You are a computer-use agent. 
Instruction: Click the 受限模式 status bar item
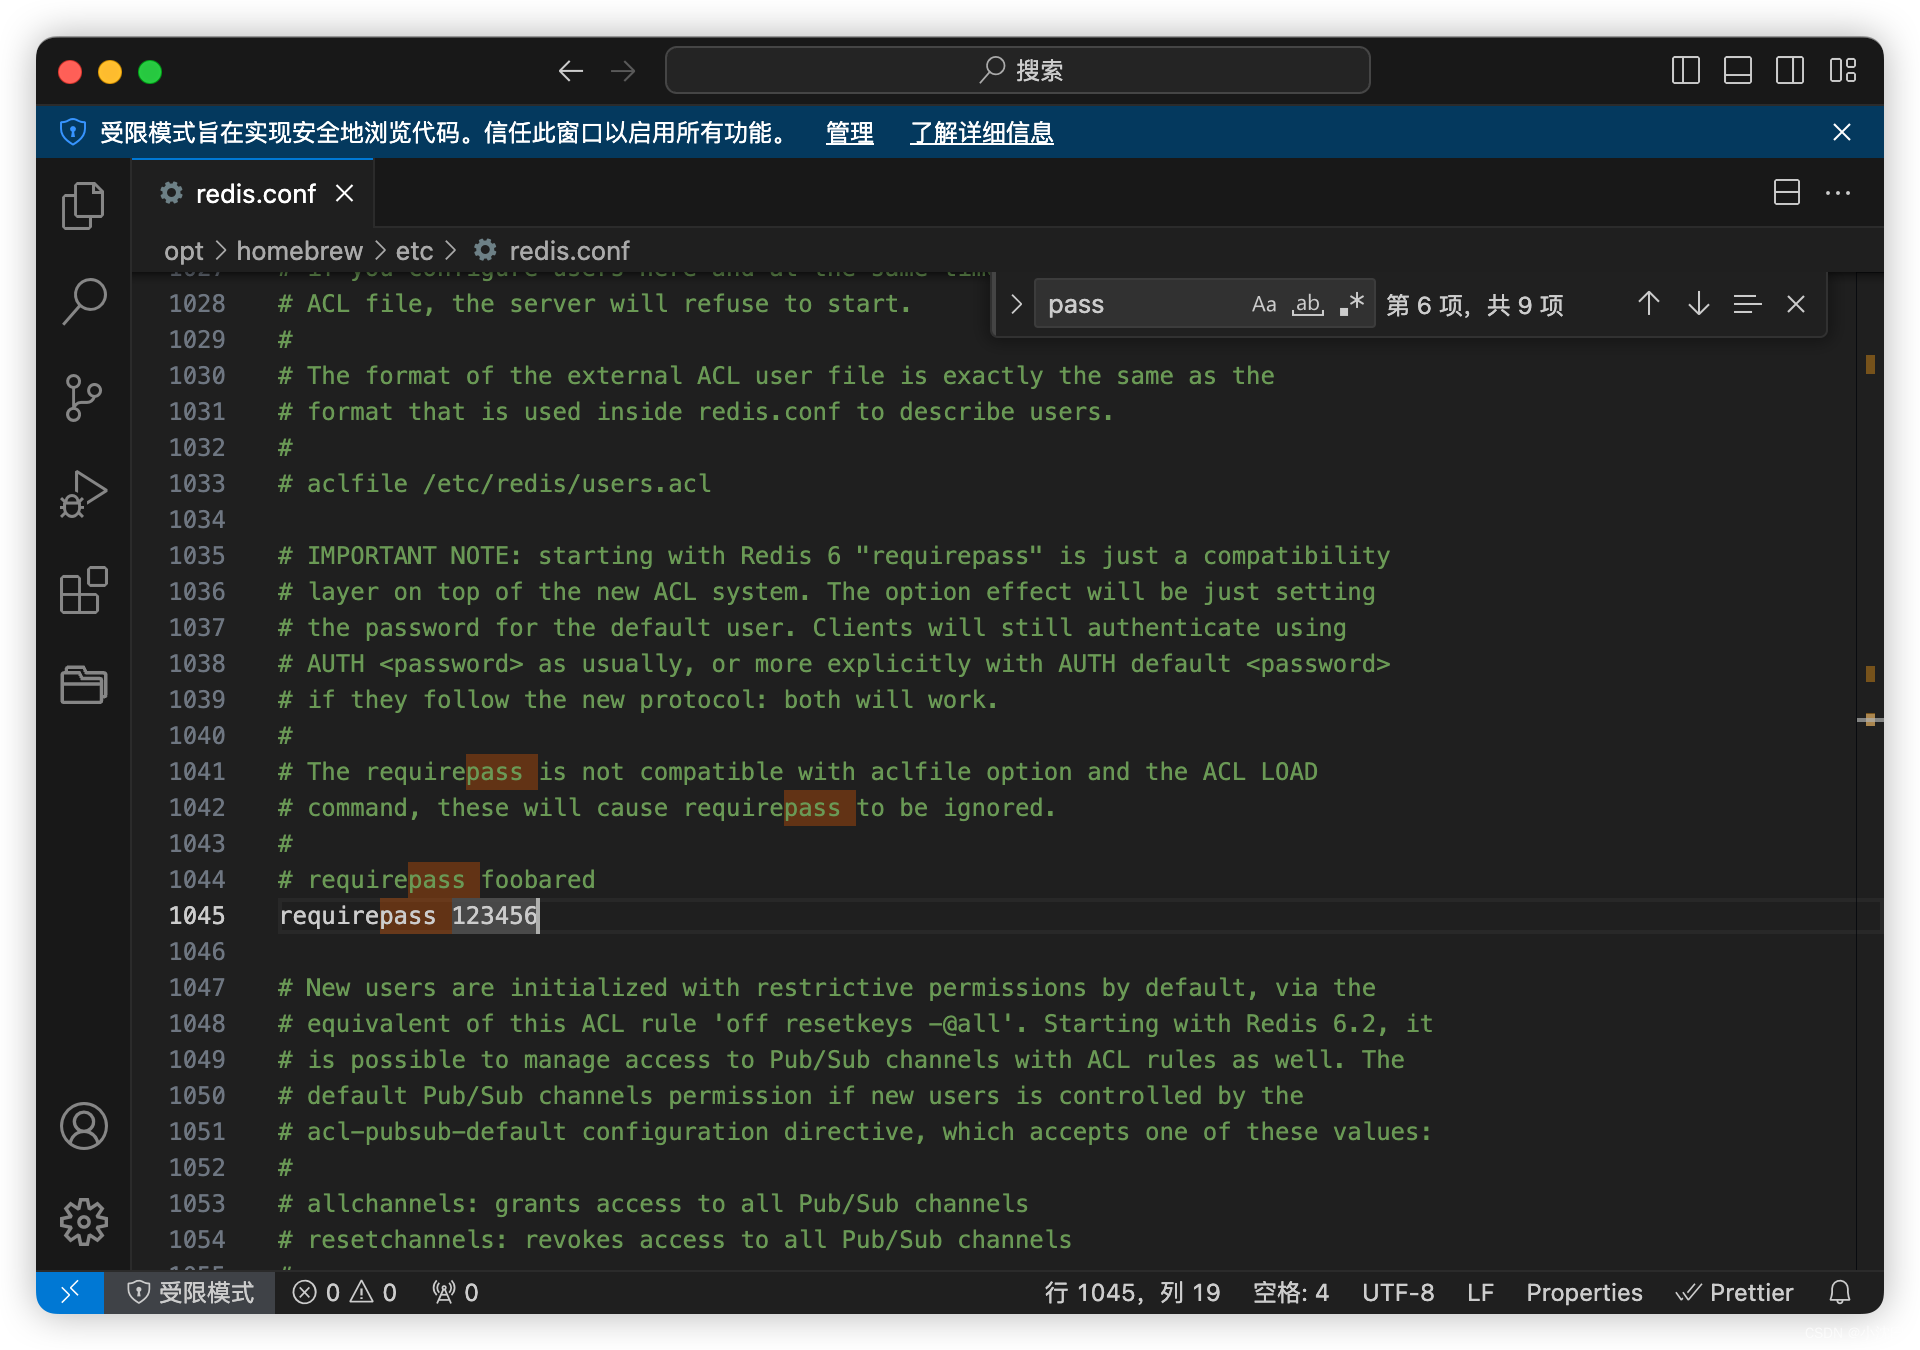coord(191,1292)
